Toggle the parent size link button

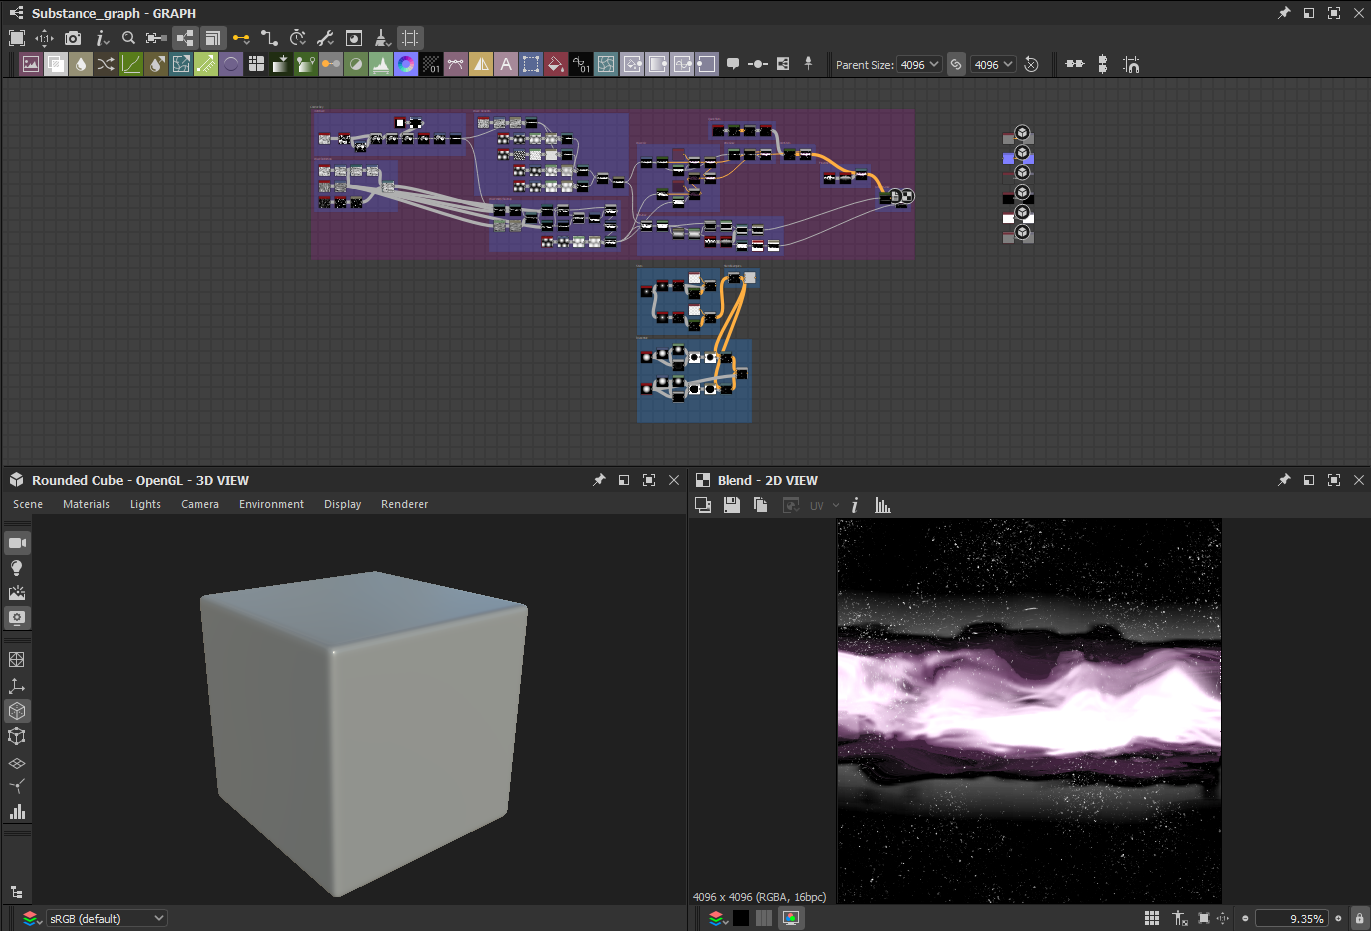[956, 64]
